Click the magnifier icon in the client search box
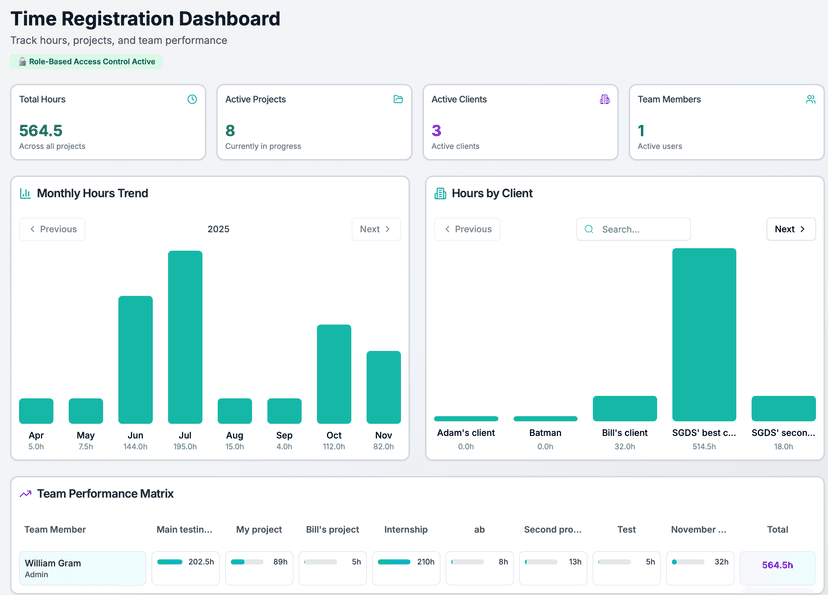The height and width of the screenshot is (595, 828). 588,229
